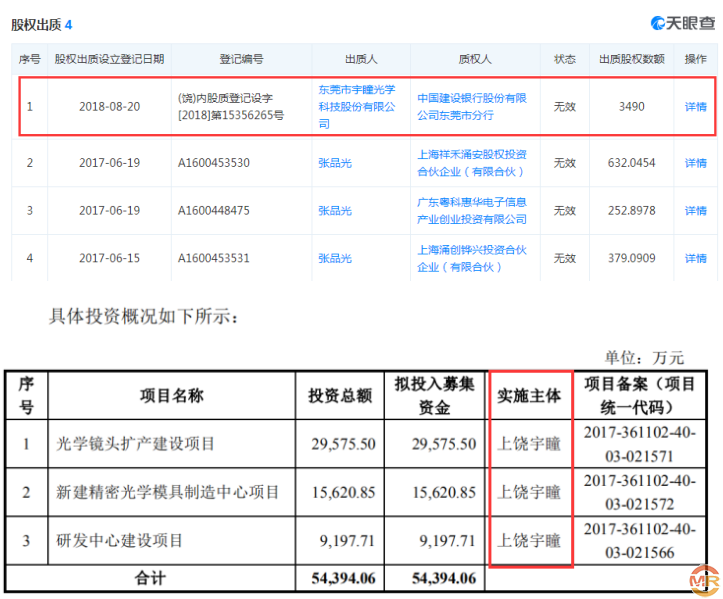Click the 出质股权数额 column header

[x=631, y=59]
